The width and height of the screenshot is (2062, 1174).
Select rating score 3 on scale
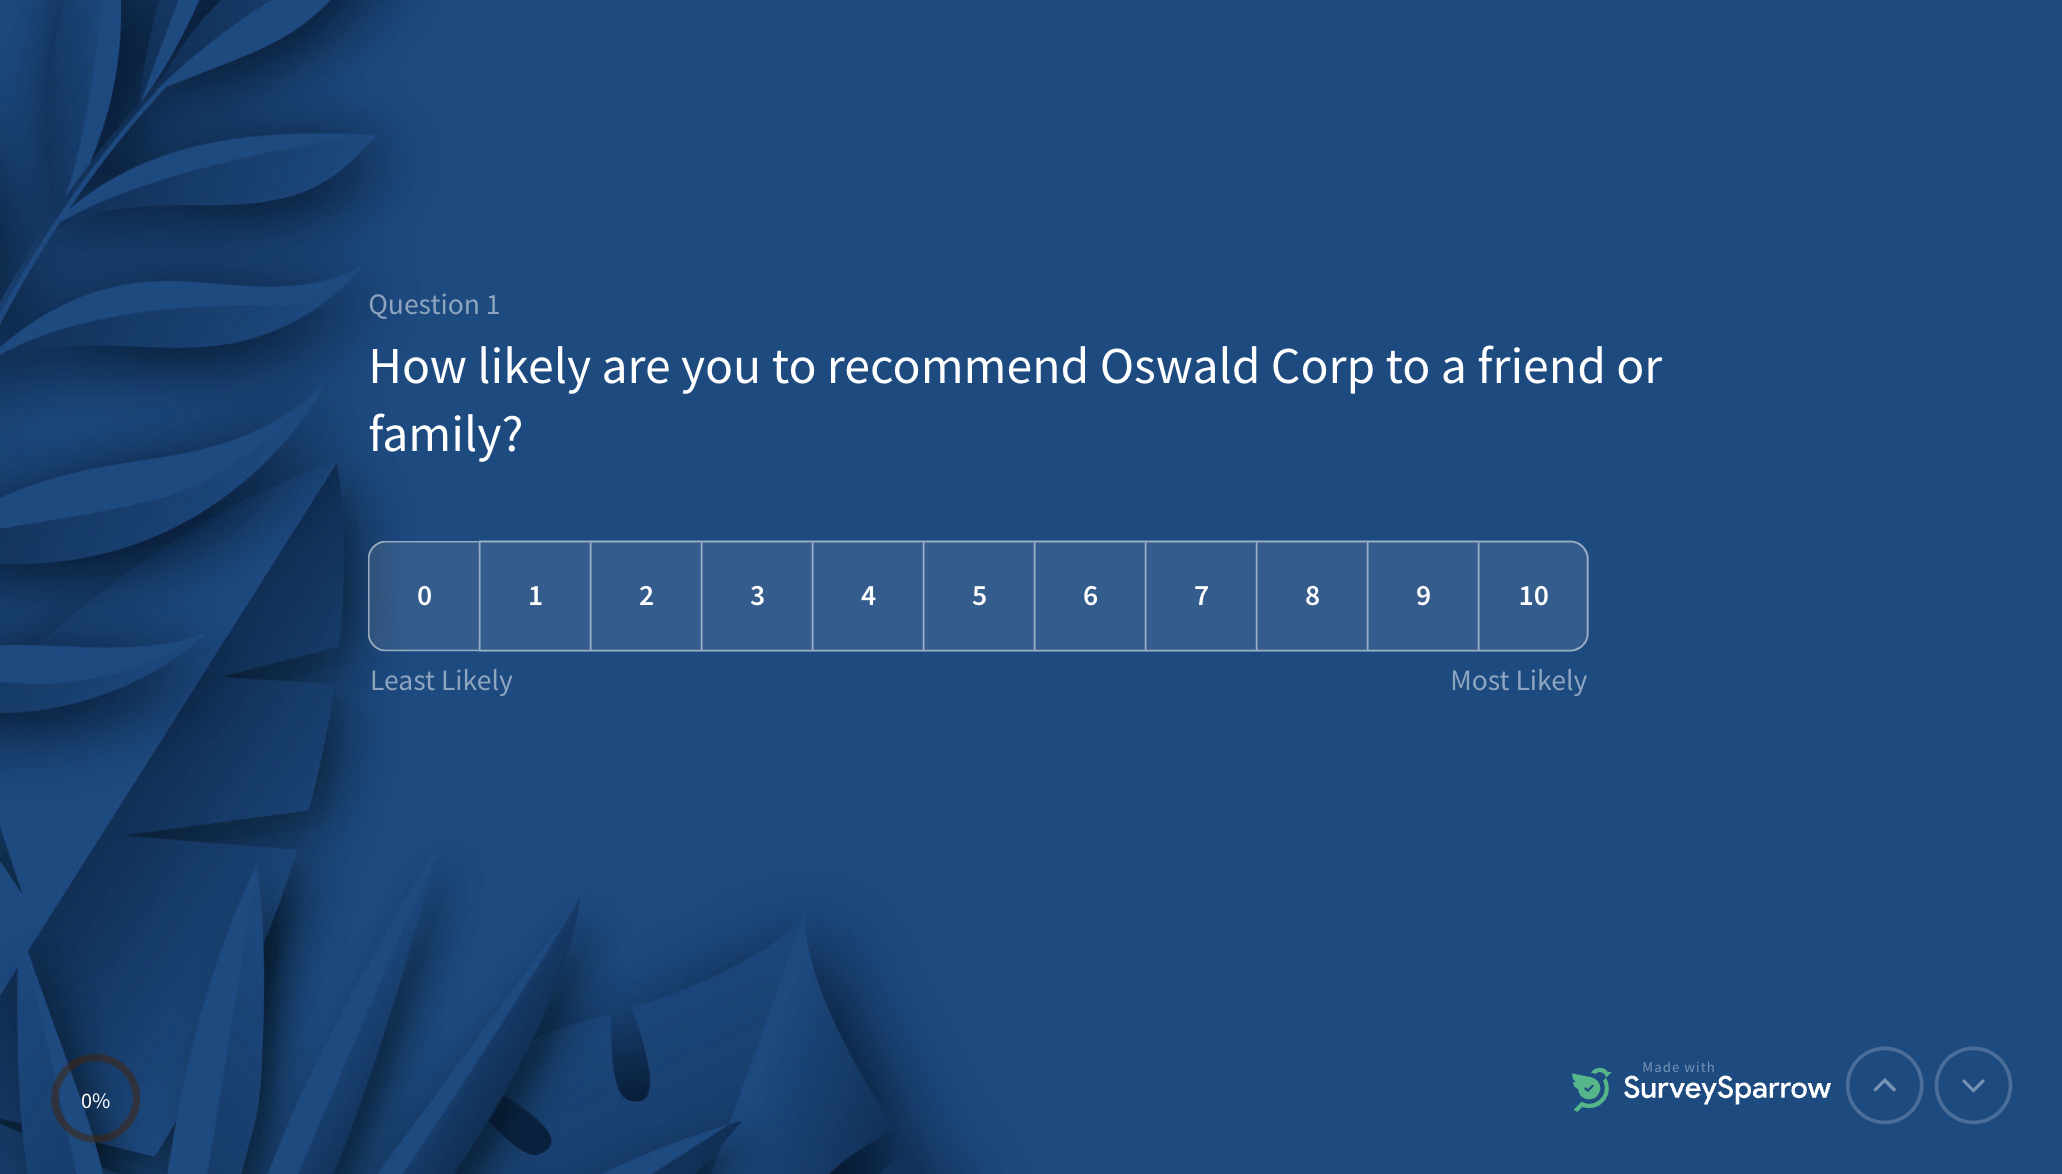coord(756,595)
